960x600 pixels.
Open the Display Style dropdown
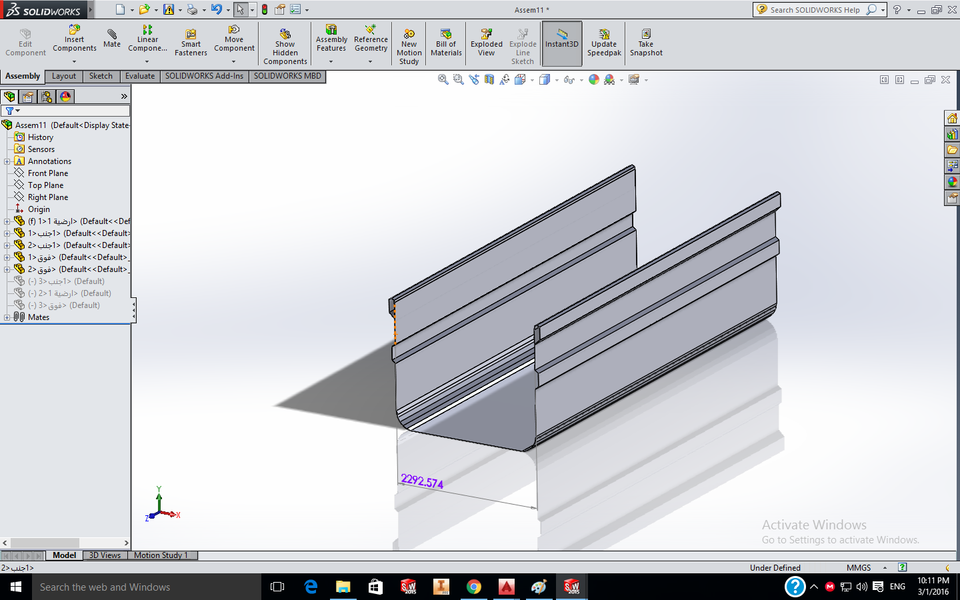[x=556, y=79]
